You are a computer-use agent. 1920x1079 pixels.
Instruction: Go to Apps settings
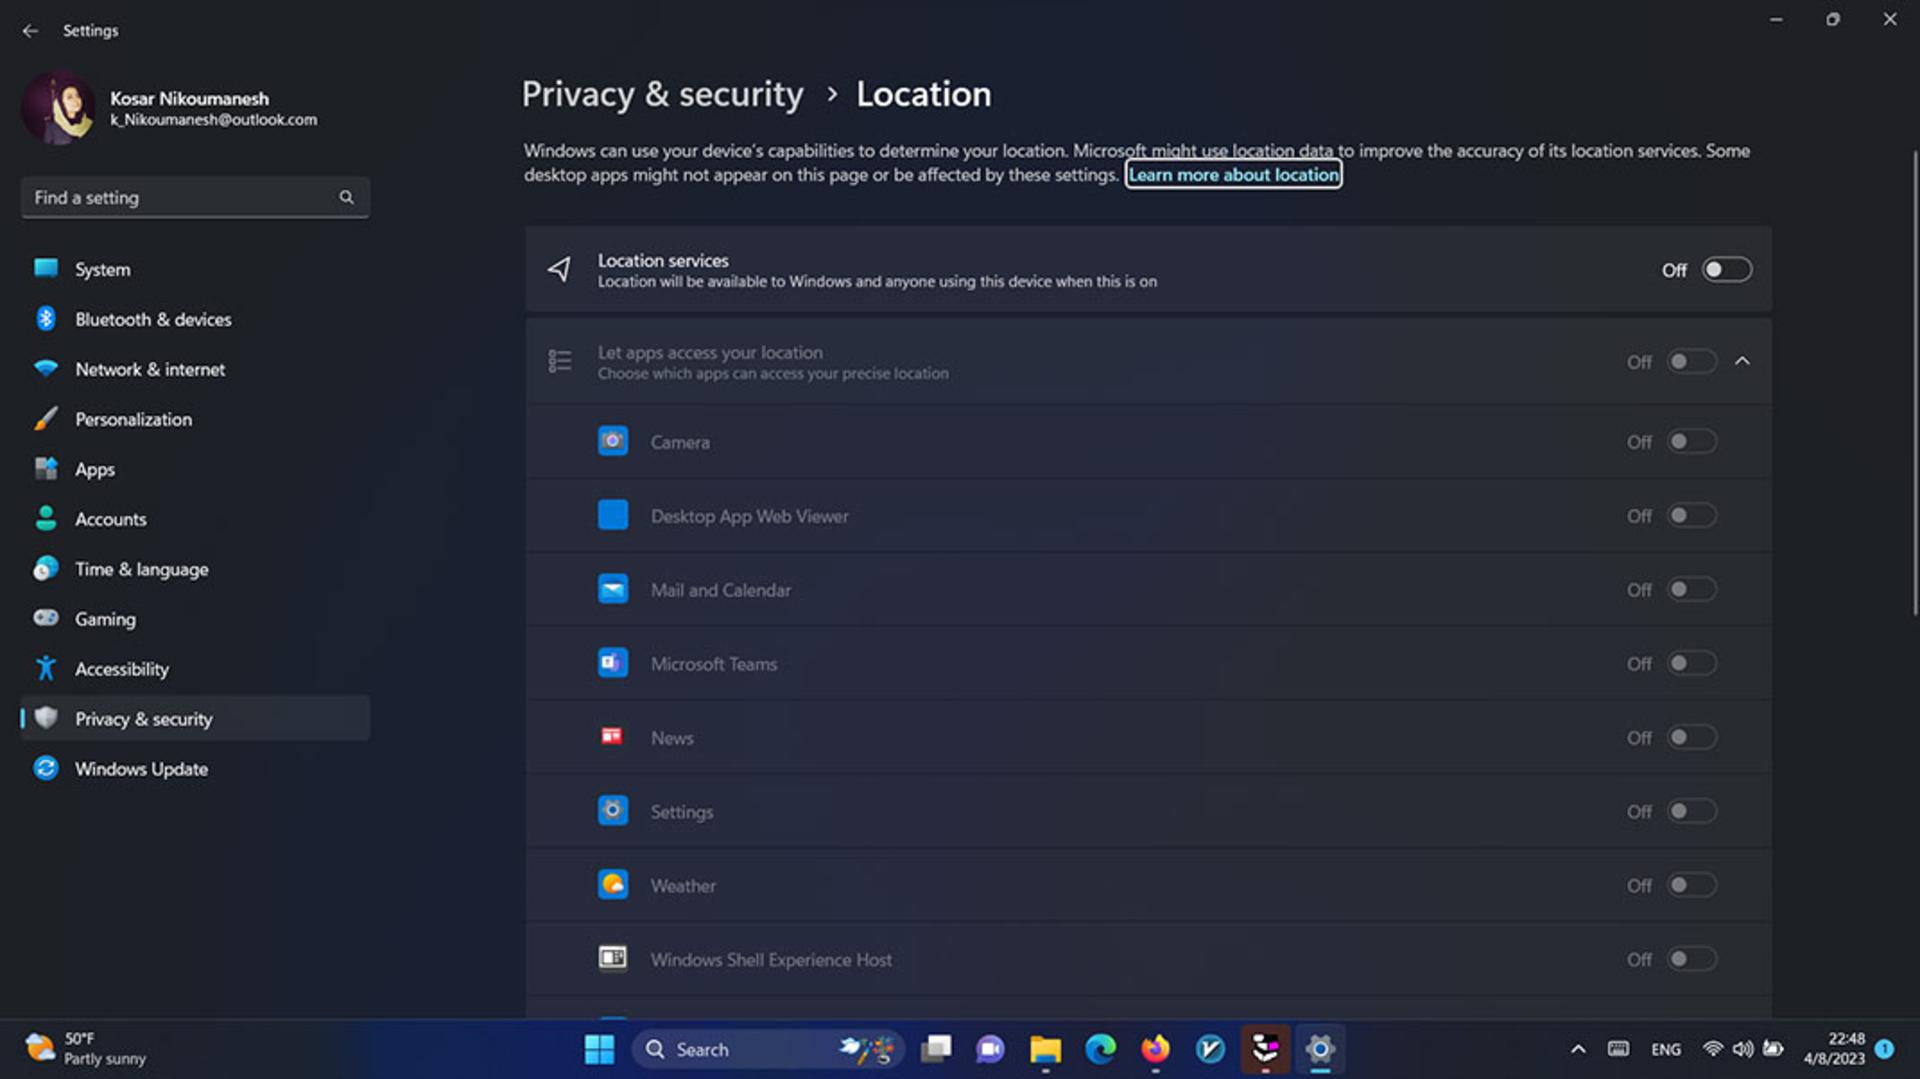(195, 469)
